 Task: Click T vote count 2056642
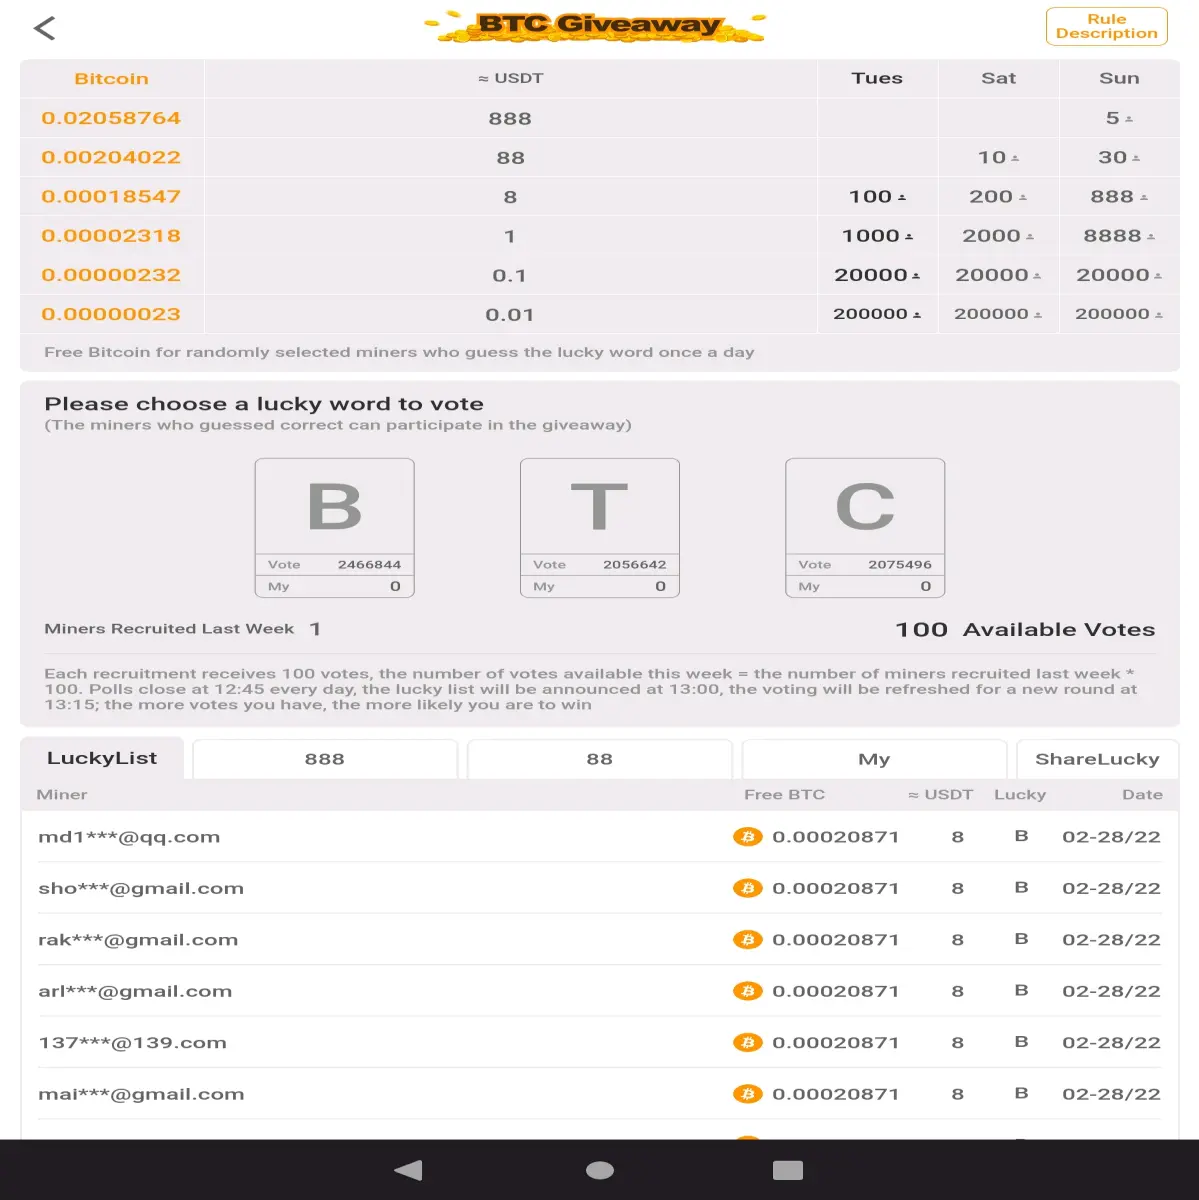tap(634, 564)
